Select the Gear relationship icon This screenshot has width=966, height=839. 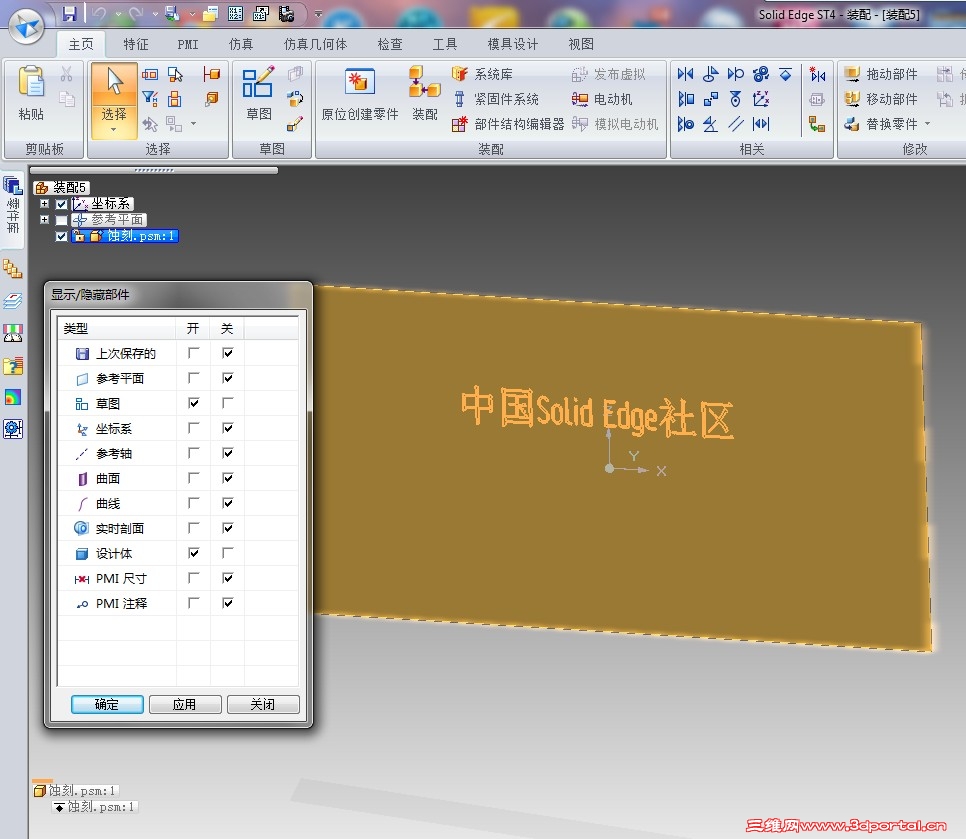761,74
